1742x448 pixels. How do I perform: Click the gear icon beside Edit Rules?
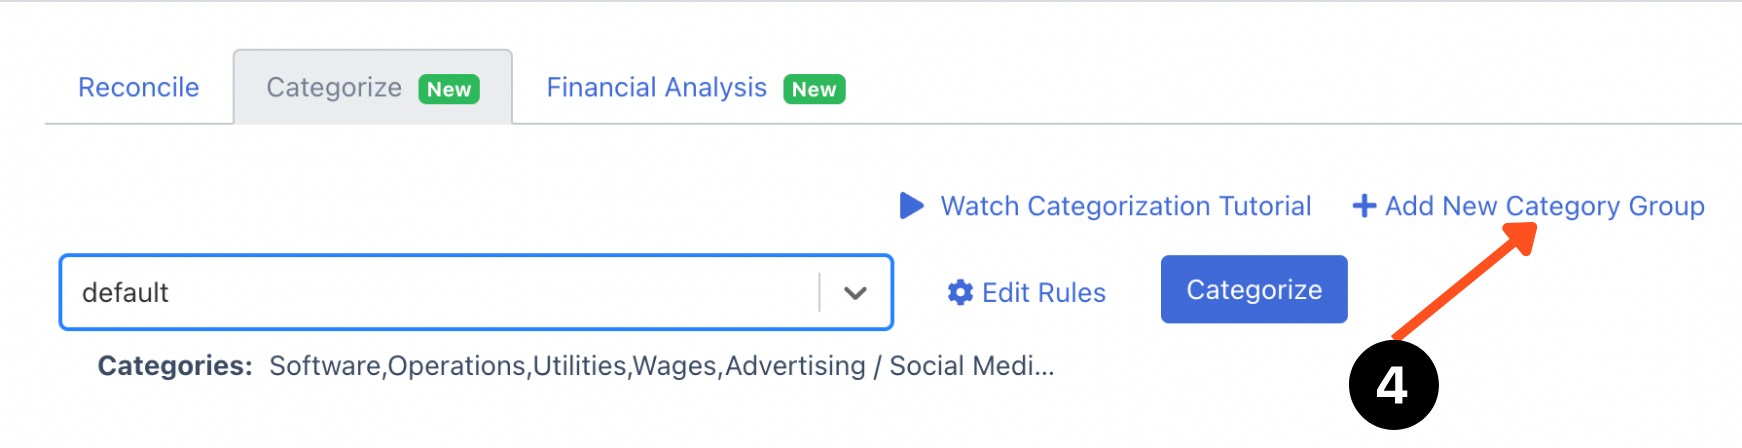point(960,292)
